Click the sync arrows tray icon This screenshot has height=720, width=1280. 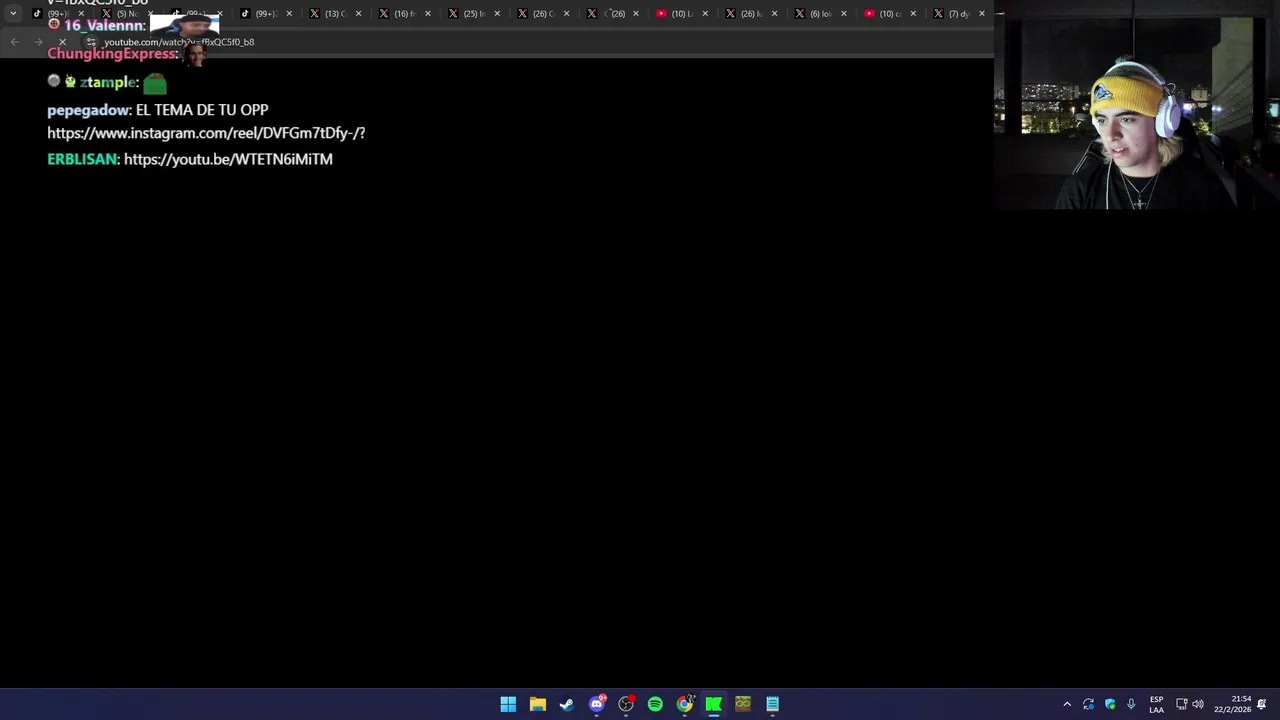point(1088,704)
